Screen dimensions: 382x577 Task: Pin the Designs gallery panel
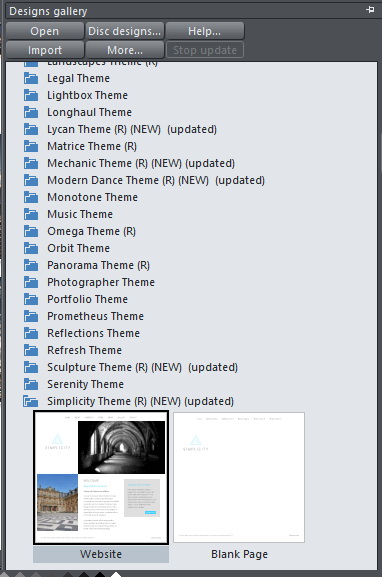370,10
